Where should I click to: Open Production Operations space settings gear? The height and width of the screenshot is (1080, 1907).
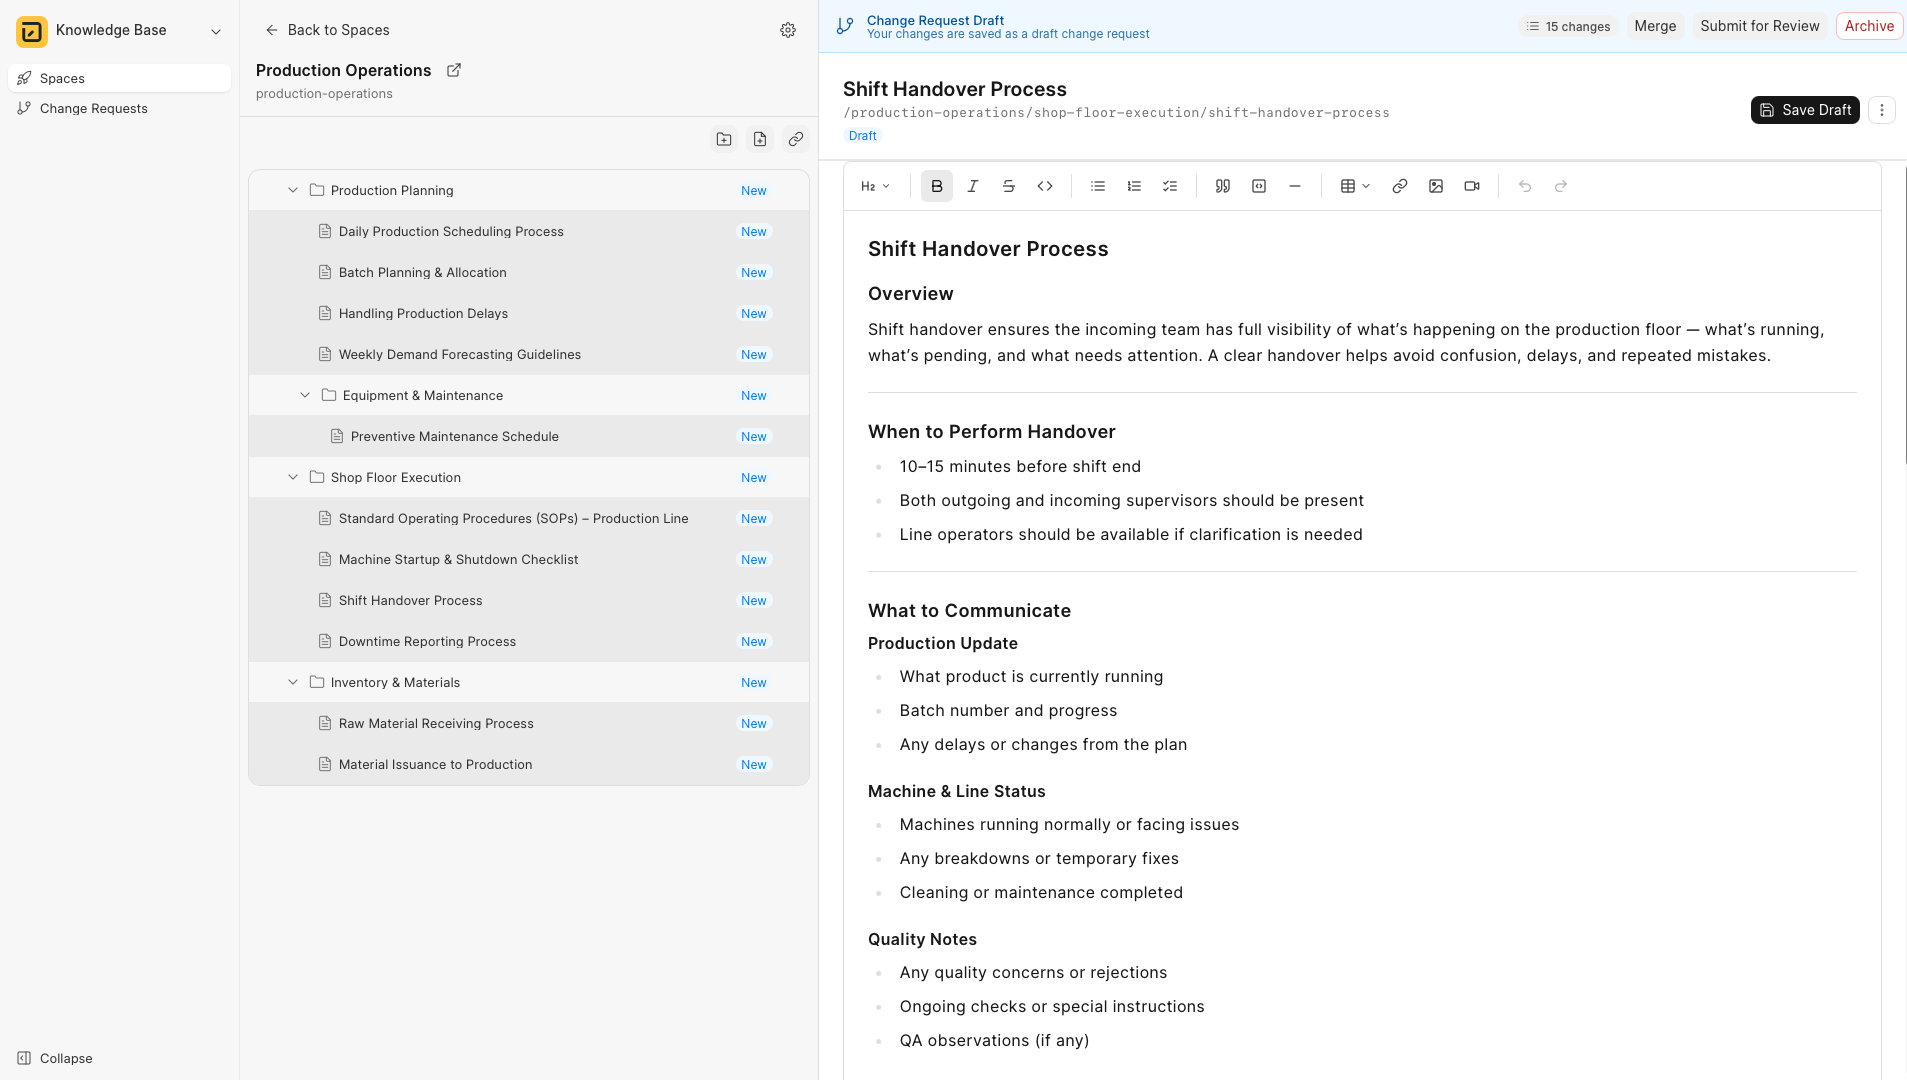(x=788, y=30)
